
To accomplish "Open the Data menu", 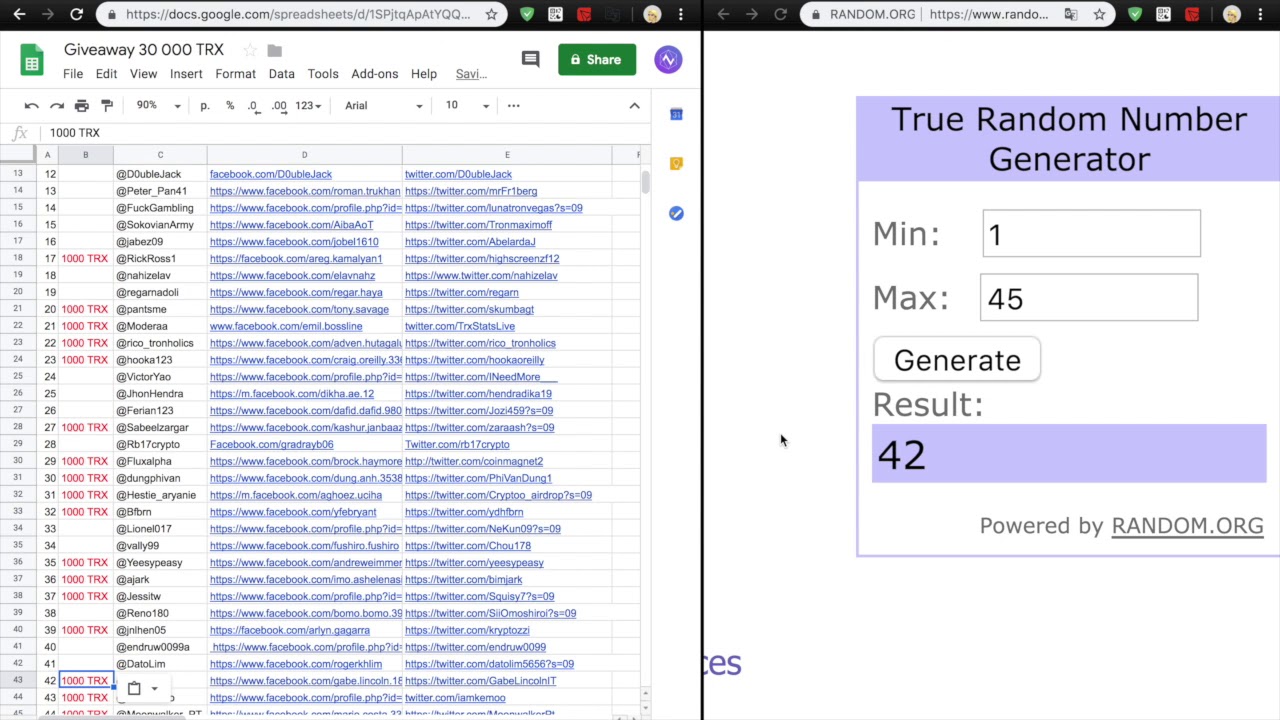I will pyautogui.click(x=282, y=74).
